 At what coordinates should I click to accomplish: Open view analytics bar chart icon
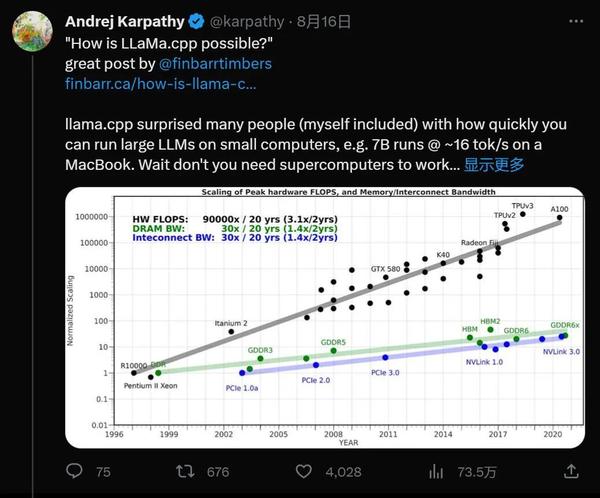[x=436, y=471]
